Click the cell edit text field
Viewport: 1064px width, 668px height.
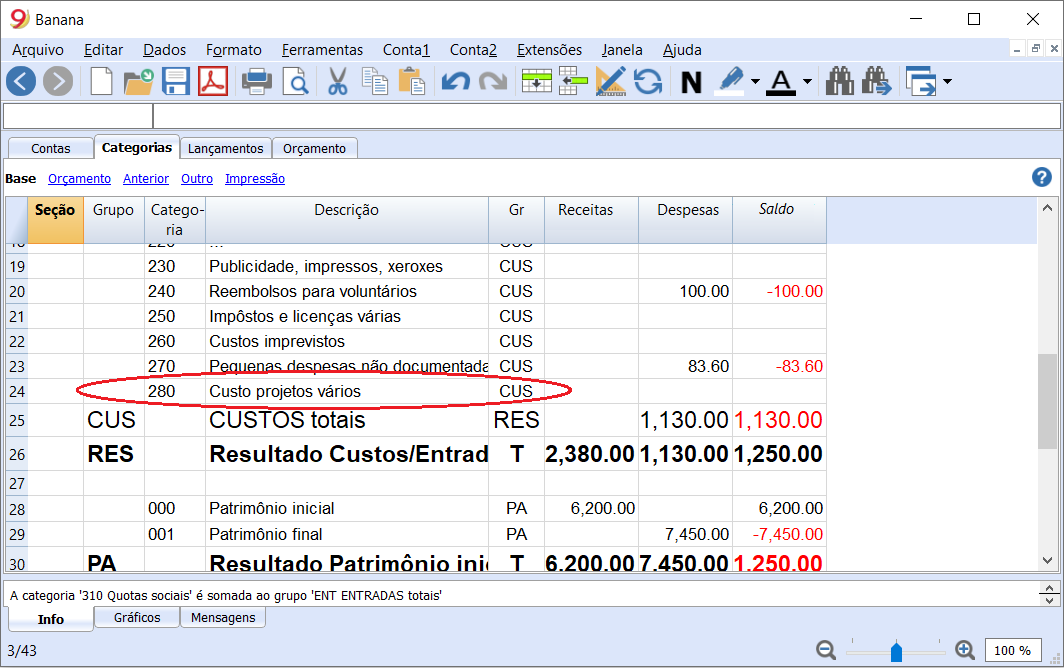(x=607, y=116)
